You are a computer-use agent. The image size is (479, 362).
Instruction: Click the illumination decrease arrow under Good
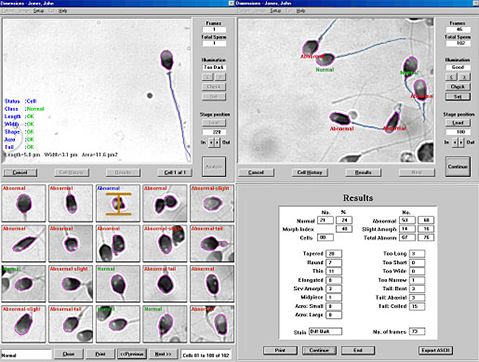click(x=452, y=77)
